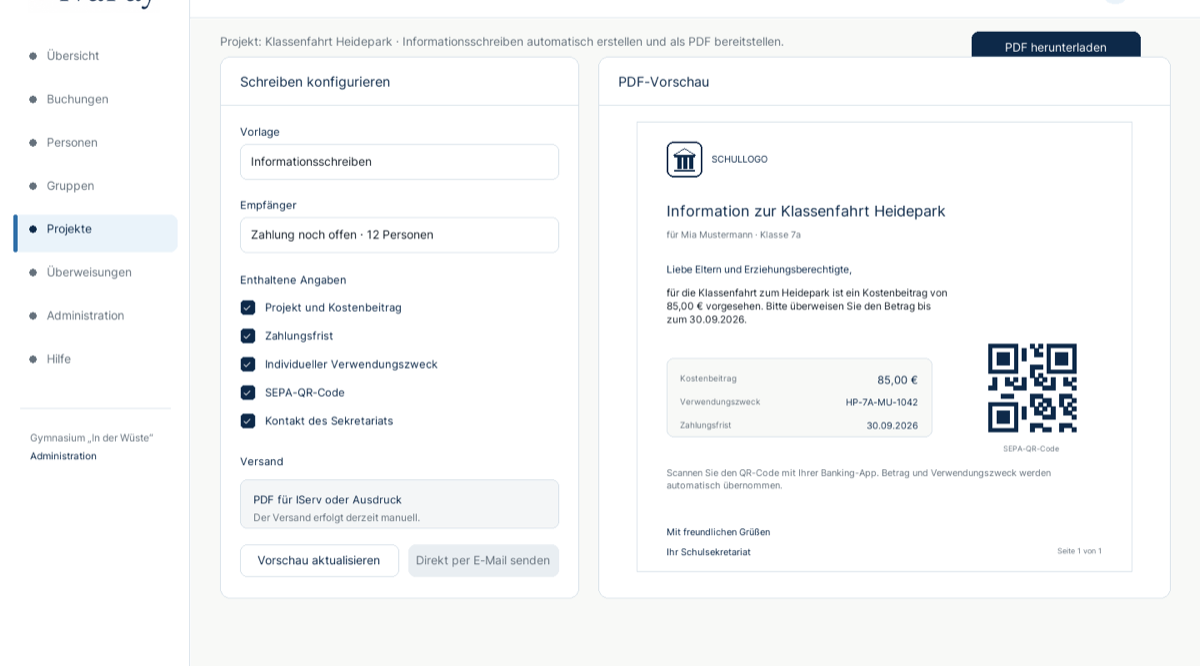Click the school logo icon in the preview
1200x666 pixels.
tap(685, 160)
